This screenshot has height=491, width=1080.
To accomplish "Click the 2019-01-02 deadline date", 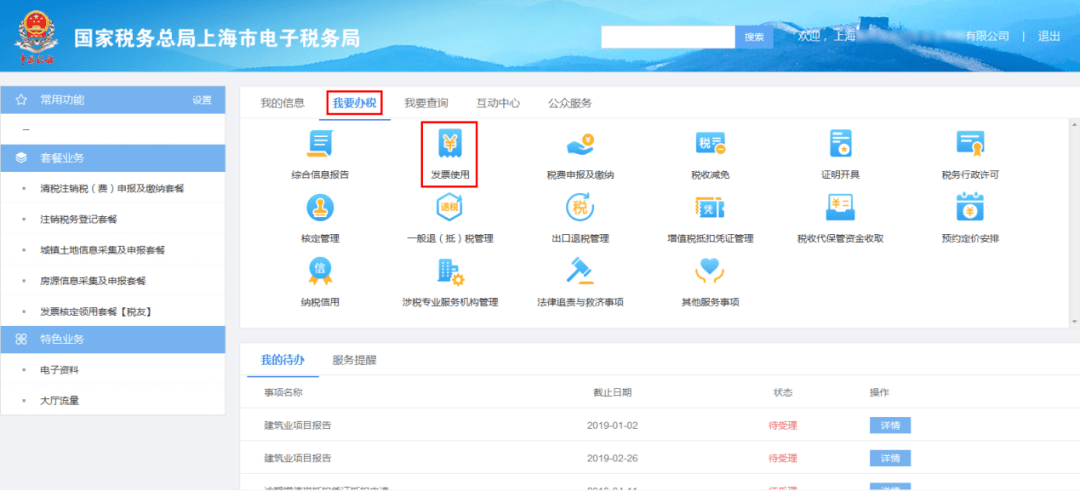I will coord(612,426).
